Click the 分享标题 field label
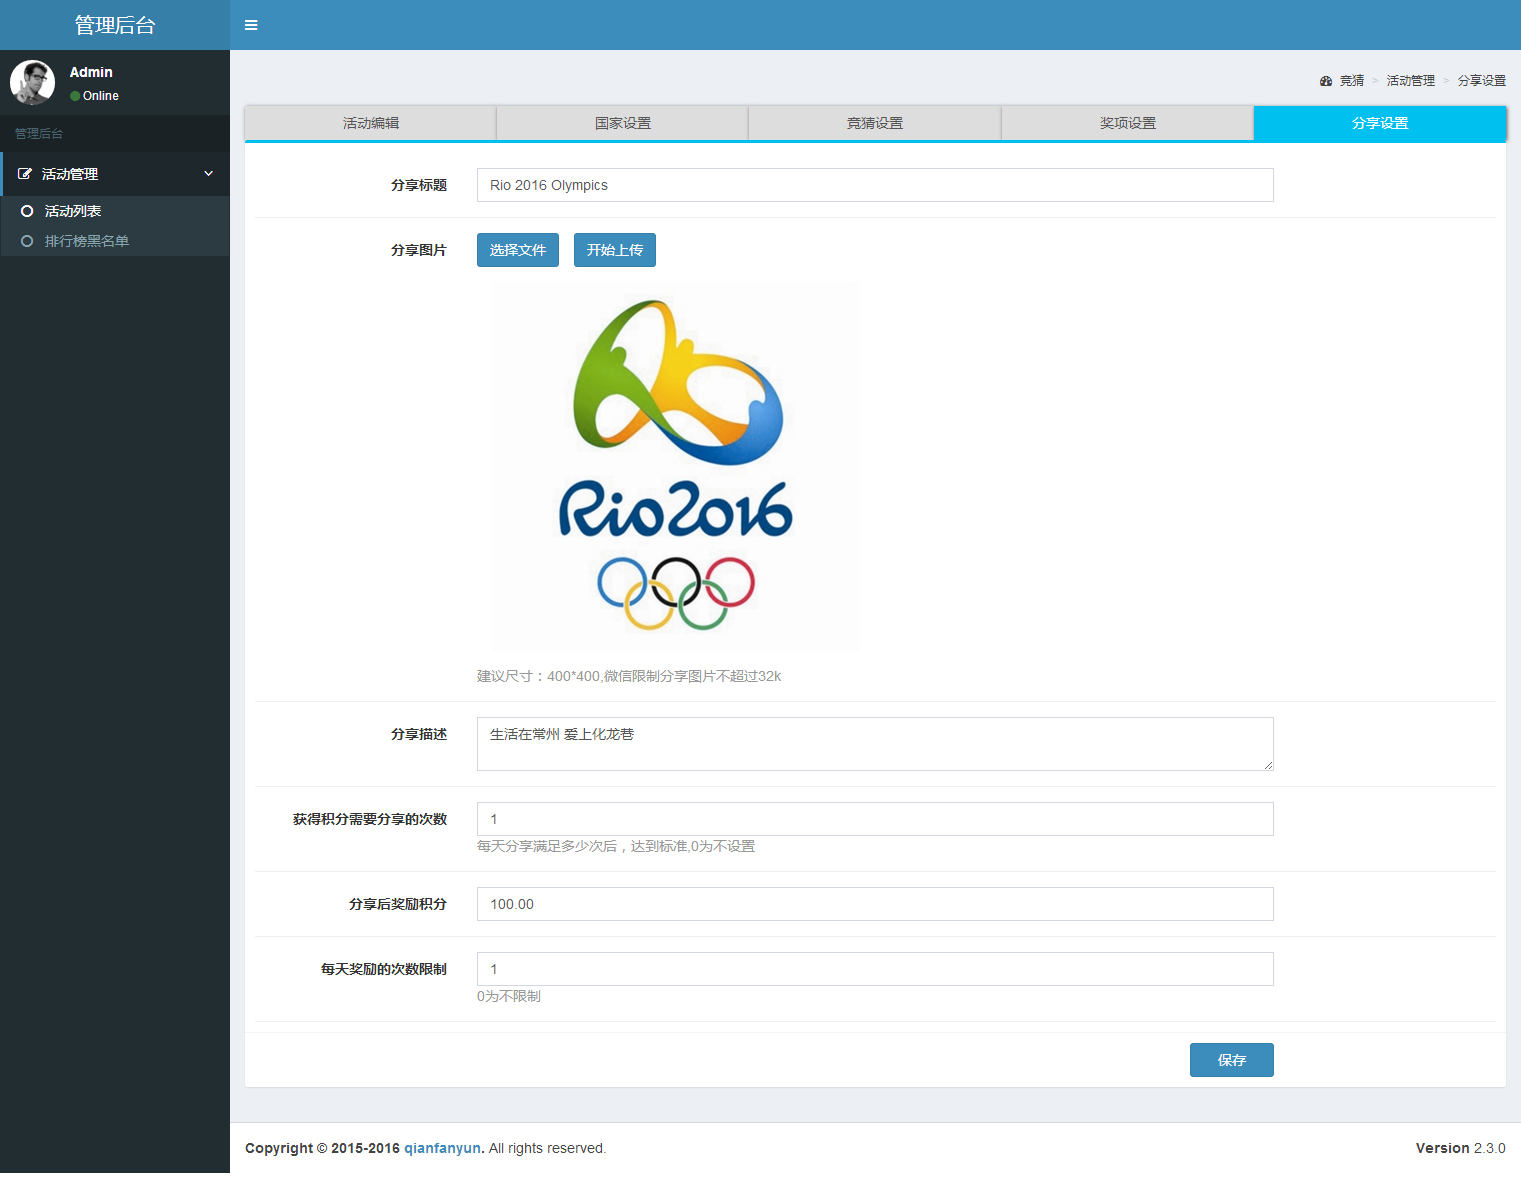This screenshot has width=1521, height=1188. tap(419, 185)
